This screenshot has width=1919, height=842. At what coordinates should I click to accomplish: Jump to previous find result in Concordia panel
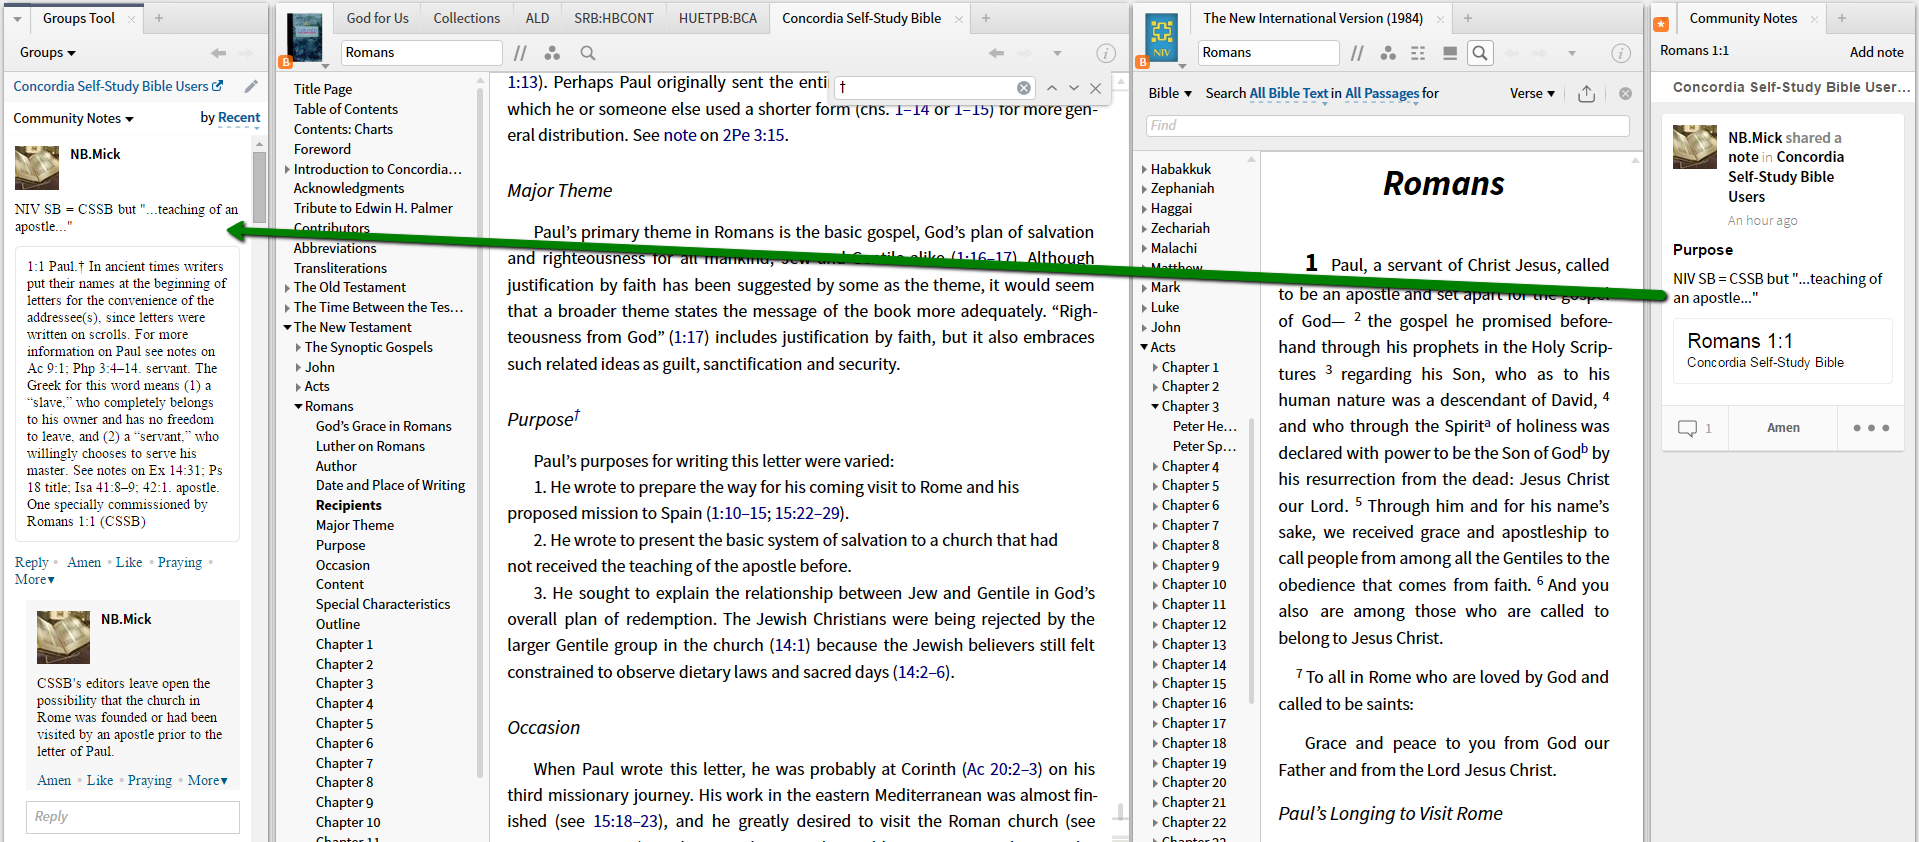click(1052, 88)
